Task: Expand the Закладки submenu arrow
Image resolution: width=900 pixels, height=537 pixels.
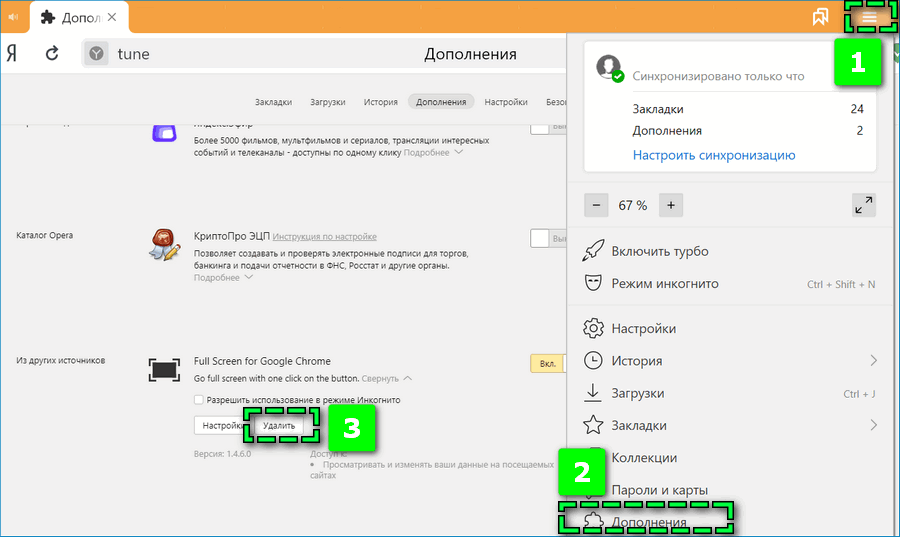Action: click(873, 425)
